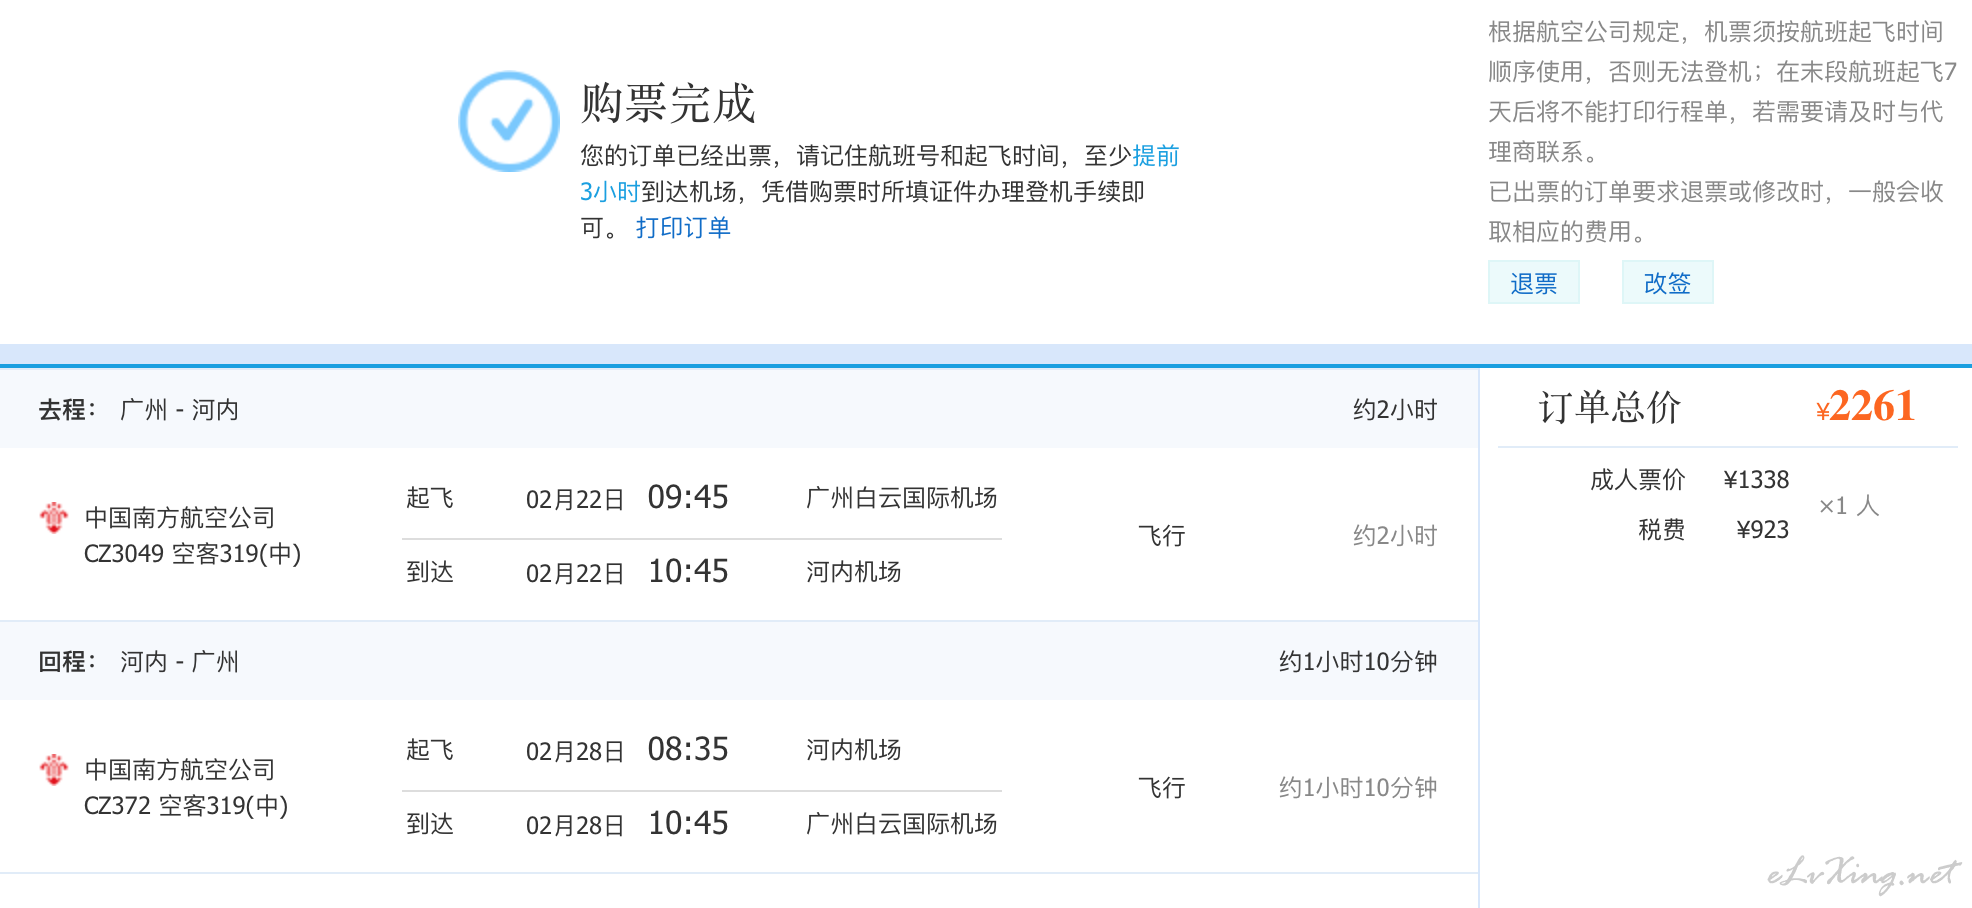The height and width of the screenshot is (908, 1972).
Task: Click 中国南方航空公司 in the outbound flight
Action: click(180, 518)
